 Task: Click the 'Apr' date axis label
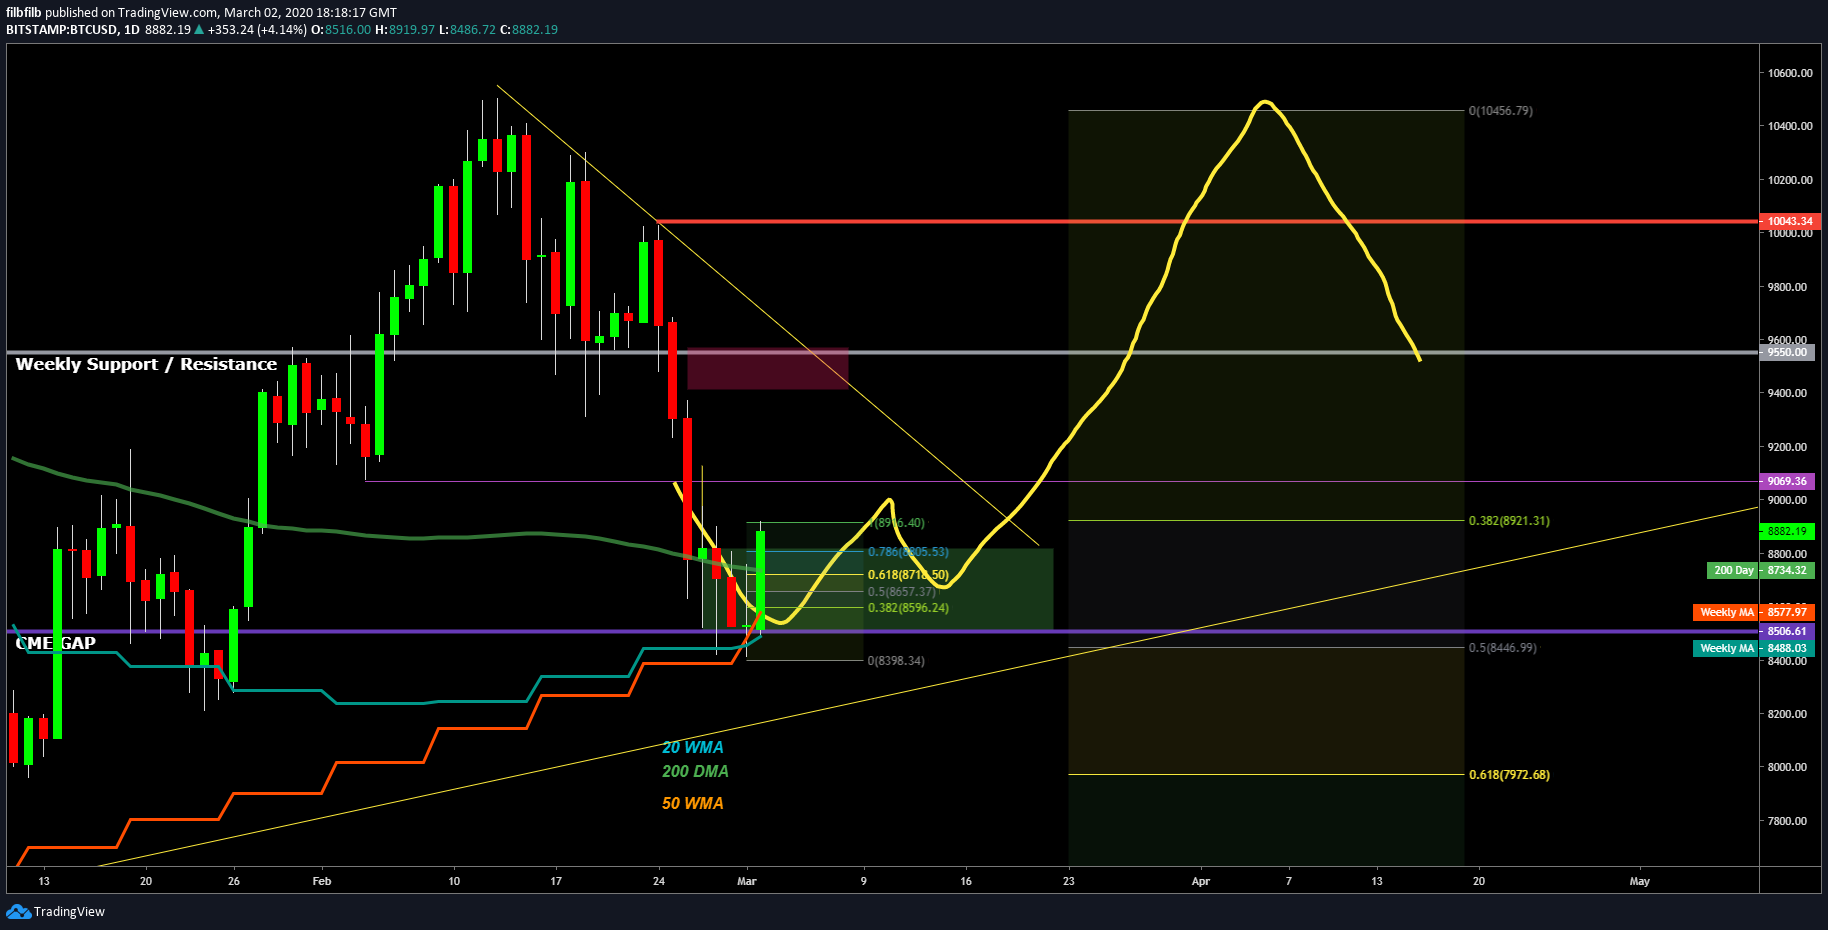(x=1201, y=881)
